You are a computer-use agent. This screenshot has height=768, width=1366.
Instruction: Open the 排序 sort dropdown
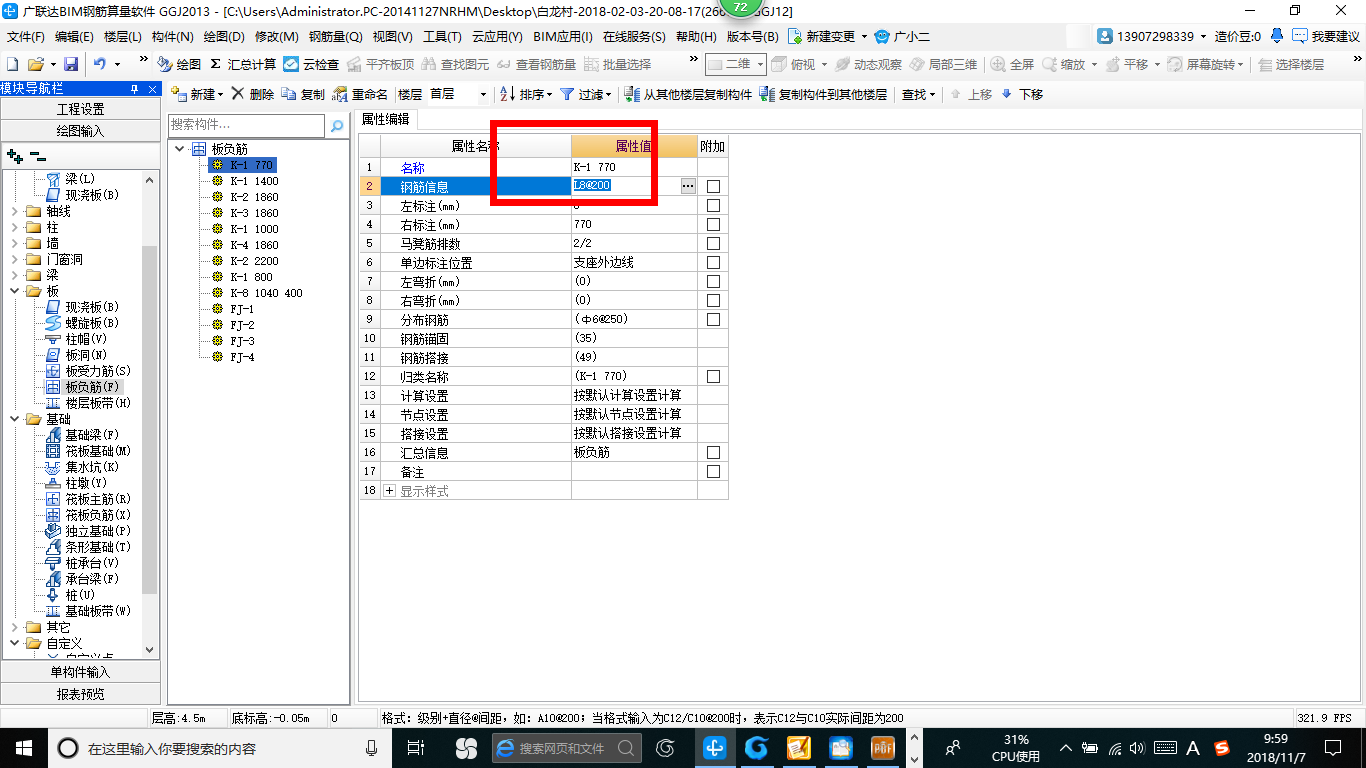[x=526, y=94]
